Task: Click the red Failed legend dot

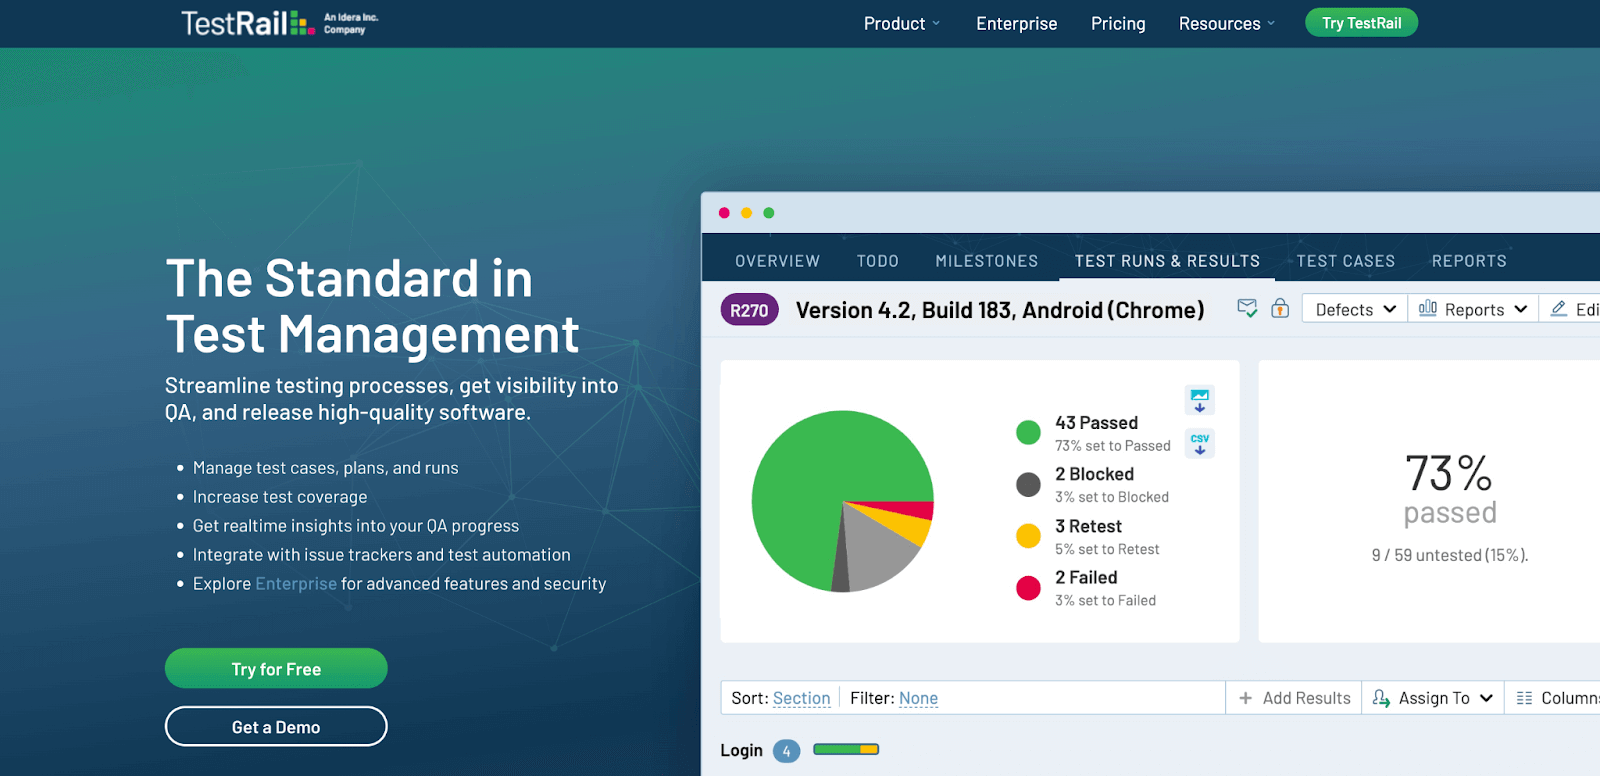Action: pos(1028,588)
